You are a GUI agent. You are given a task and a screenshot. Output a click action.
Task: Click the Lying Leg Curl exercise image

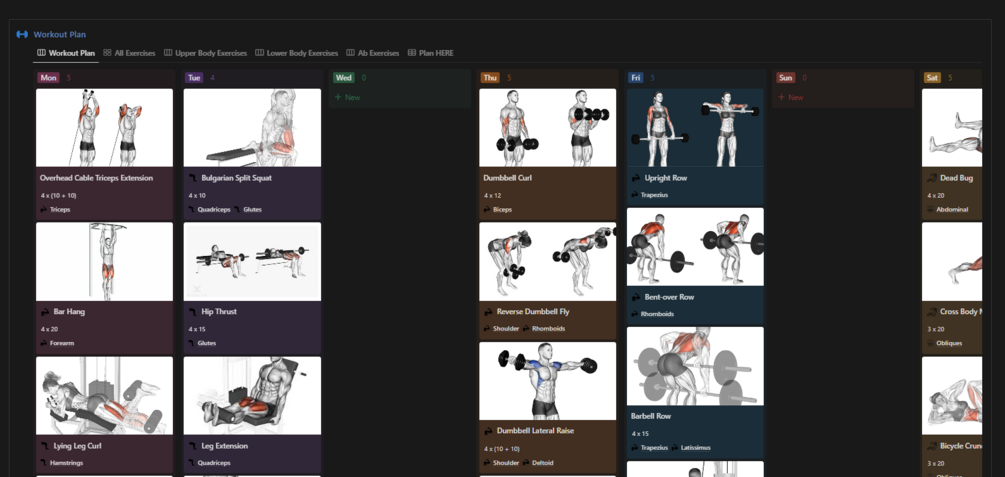click(104, 396)
